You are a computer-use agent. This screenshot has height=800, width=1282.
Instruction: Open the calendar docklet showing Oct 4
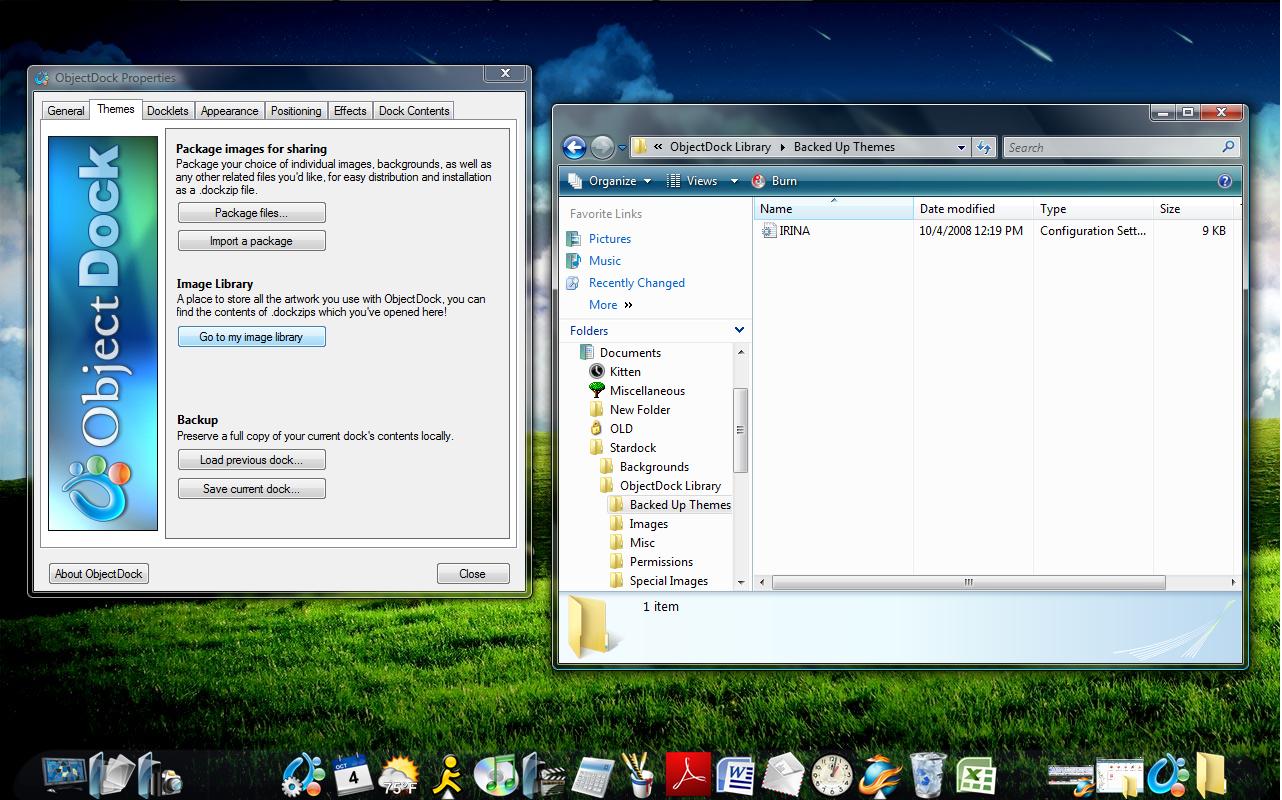pyautogui.click(x=352, y=775)
